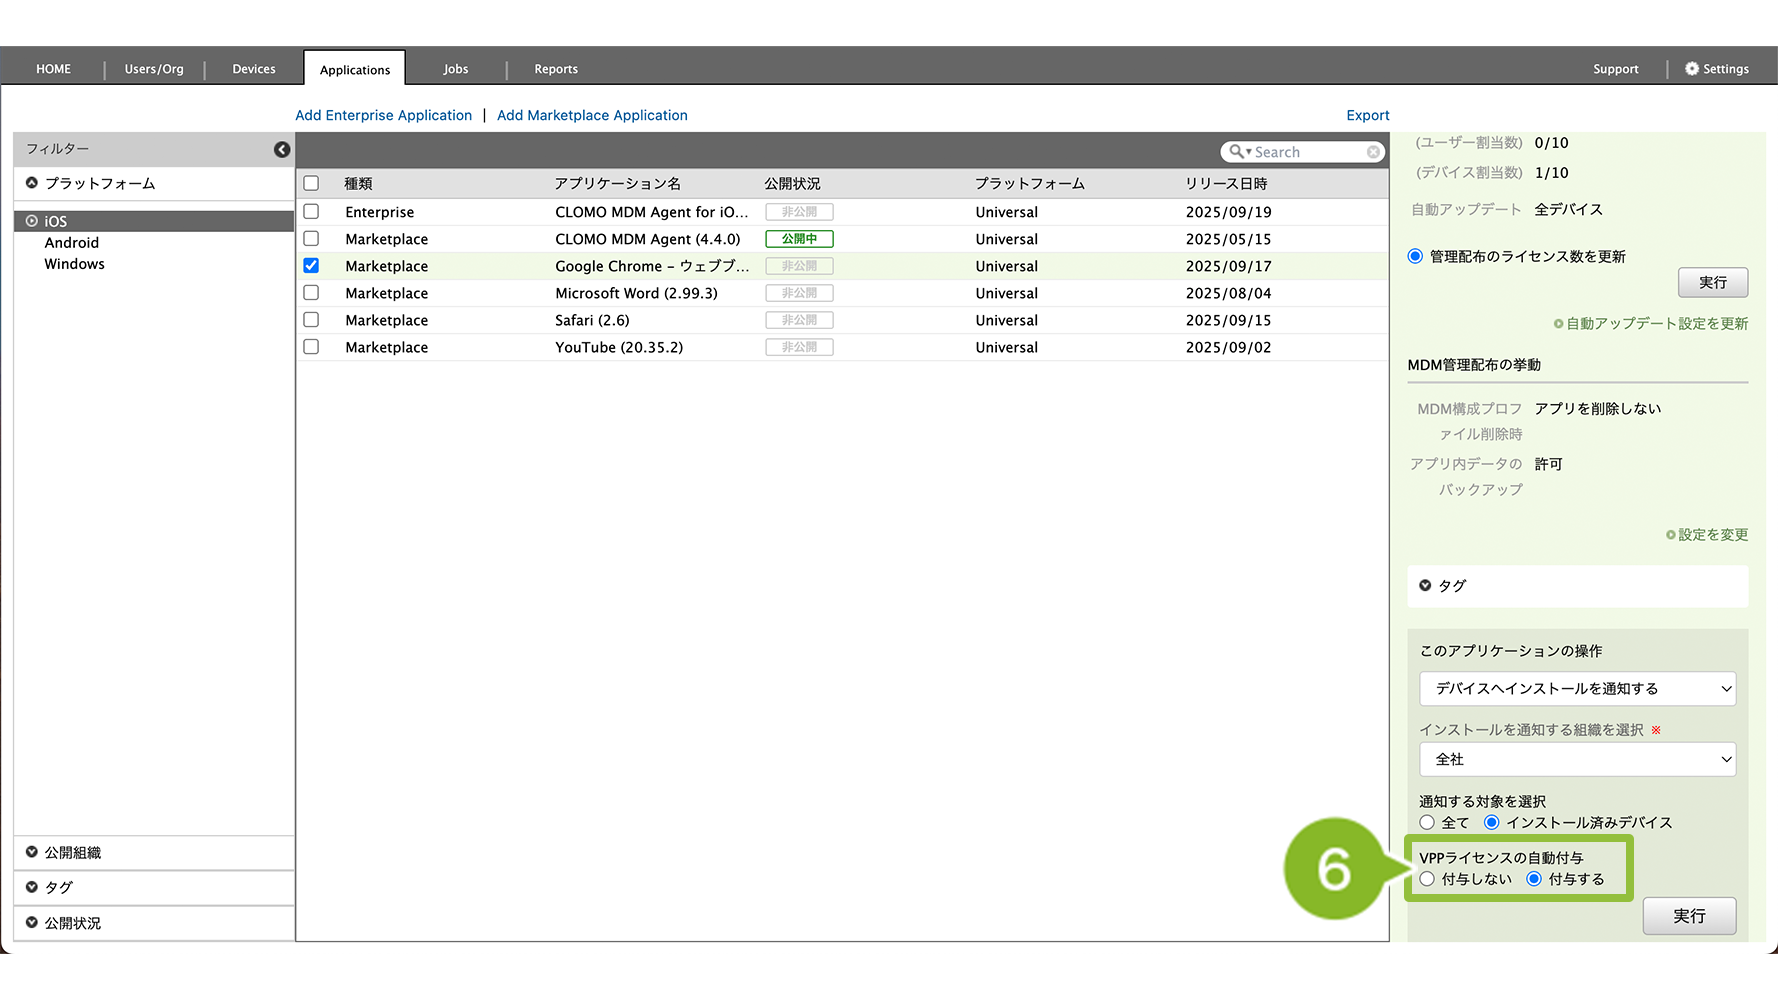Collapse the filter panel arrow icon

pos(282,149)
